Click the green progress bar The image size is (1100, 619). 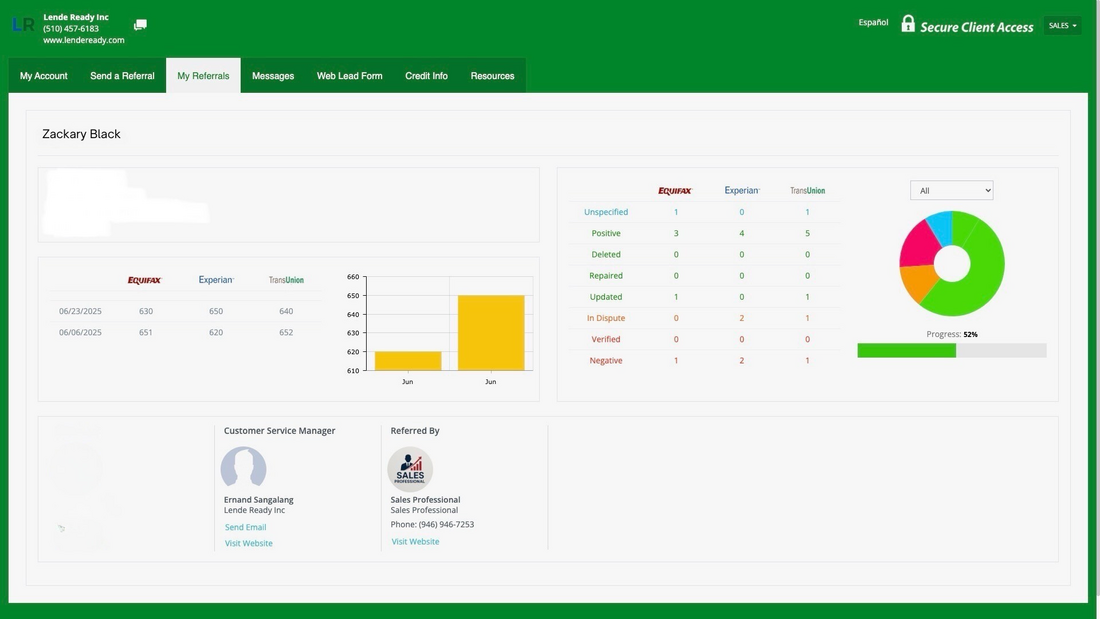tap(906, 350)
